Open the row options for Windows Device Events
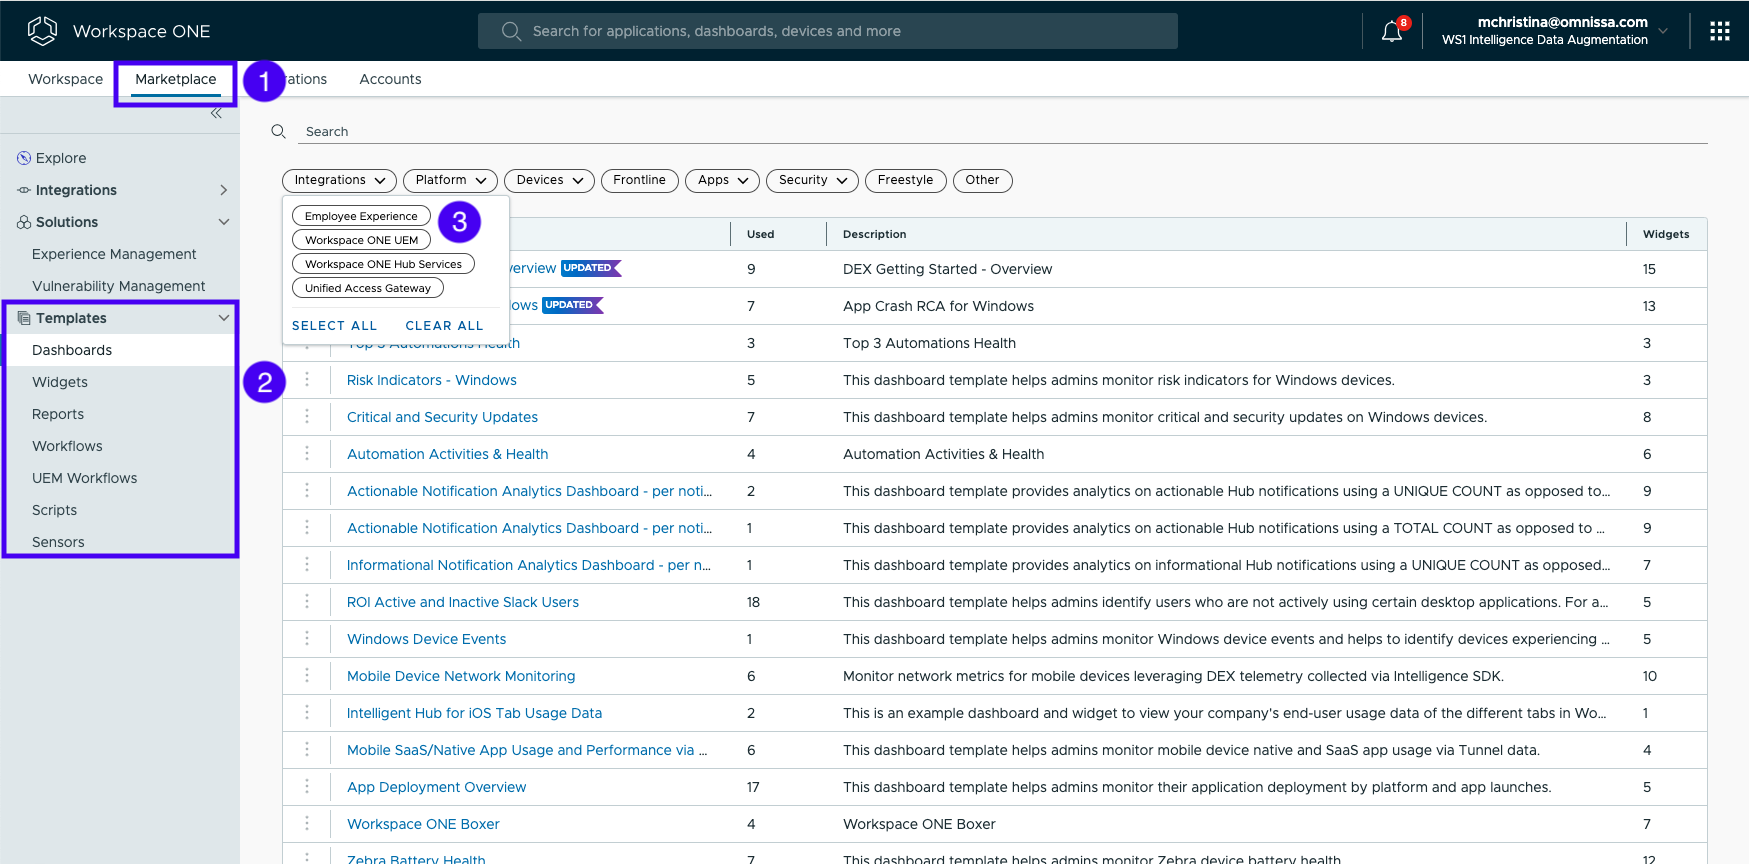The height and width of the screenshot is (864, 1749). (x=307, y=639)
